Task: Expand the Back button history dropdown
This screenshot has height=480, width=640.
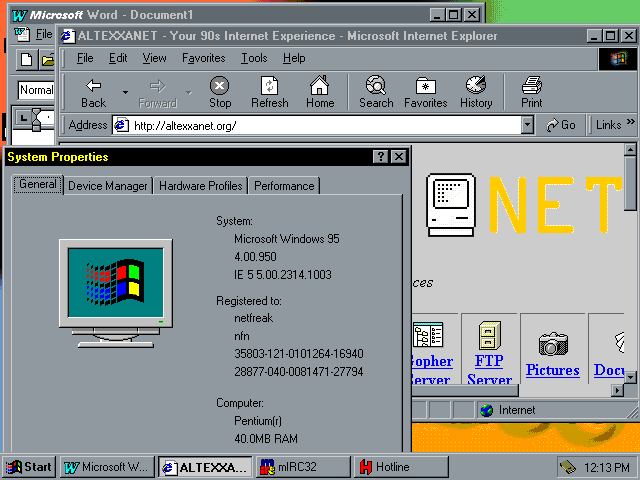Action: 125,92
